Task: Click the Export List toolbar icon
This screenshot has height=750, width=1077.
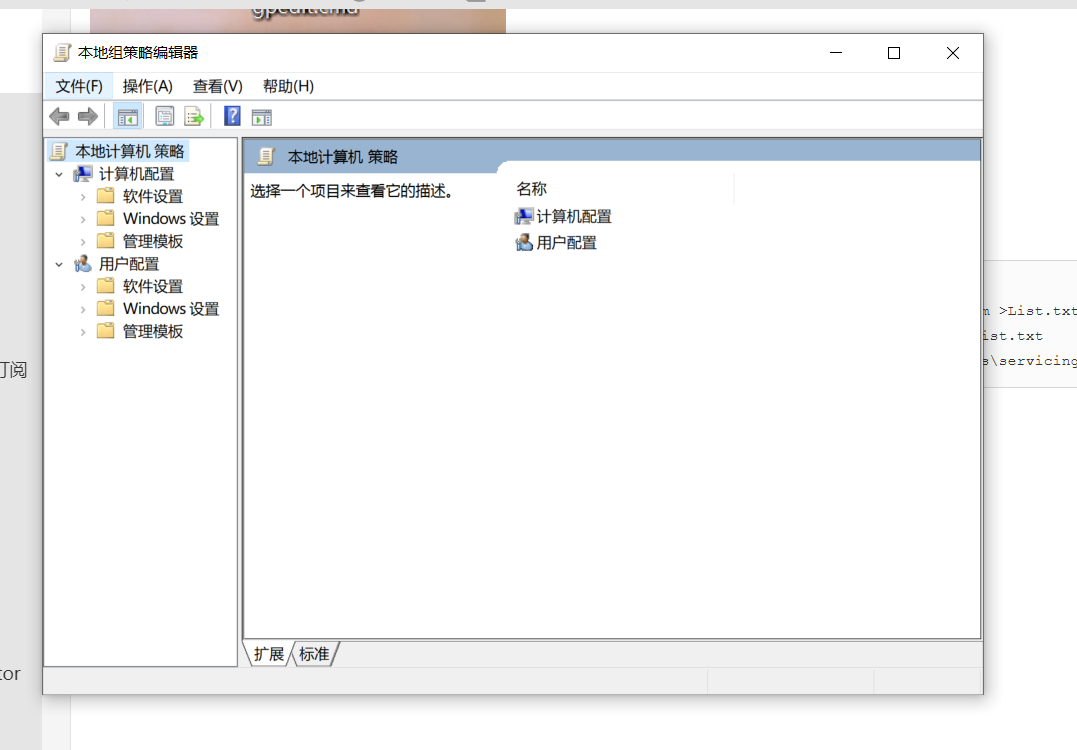Action: (x=194, y=117)
